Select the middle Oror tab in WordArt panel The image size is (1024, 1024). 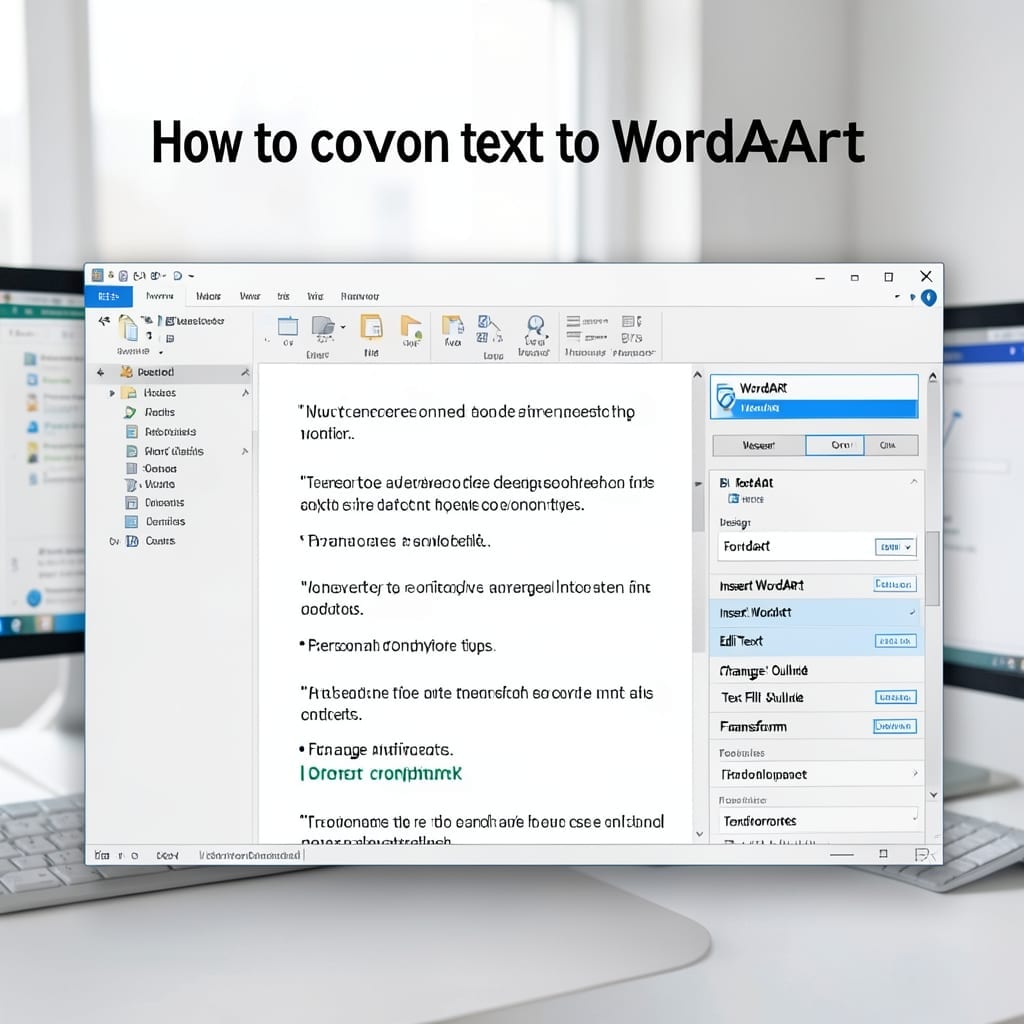[835, 445]
